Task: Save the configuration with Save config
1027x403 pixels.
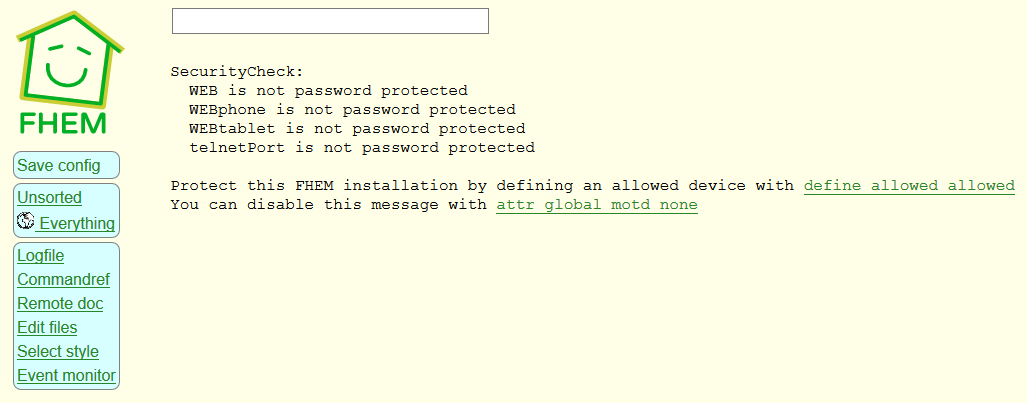Action: [59, 165]
